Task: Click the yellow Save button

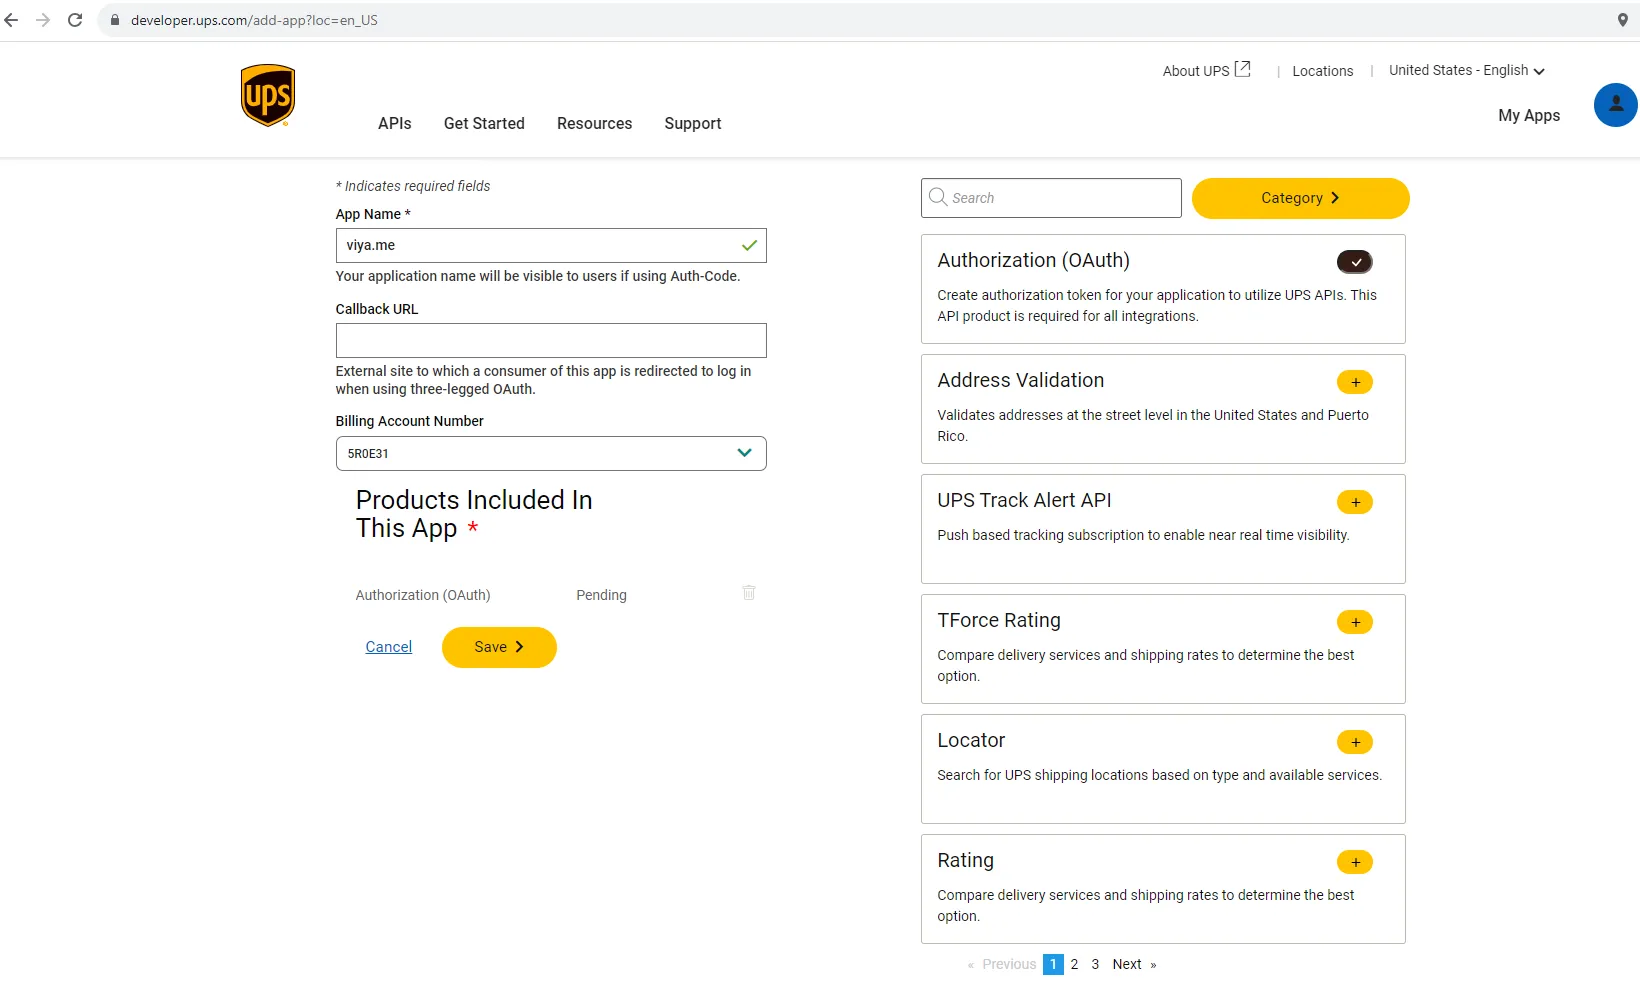Action: click(499, 647)
